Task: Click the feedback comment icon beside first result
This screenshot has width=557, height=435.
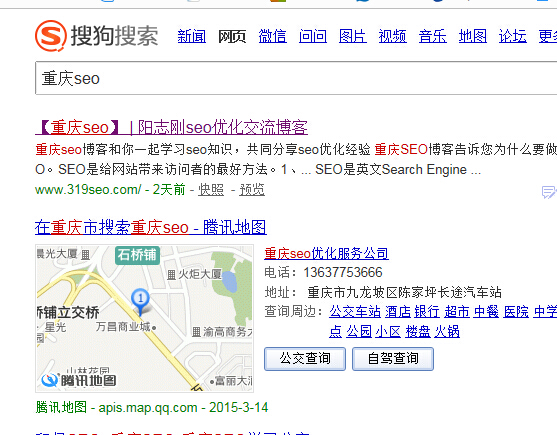Action: tap(549, 192)
